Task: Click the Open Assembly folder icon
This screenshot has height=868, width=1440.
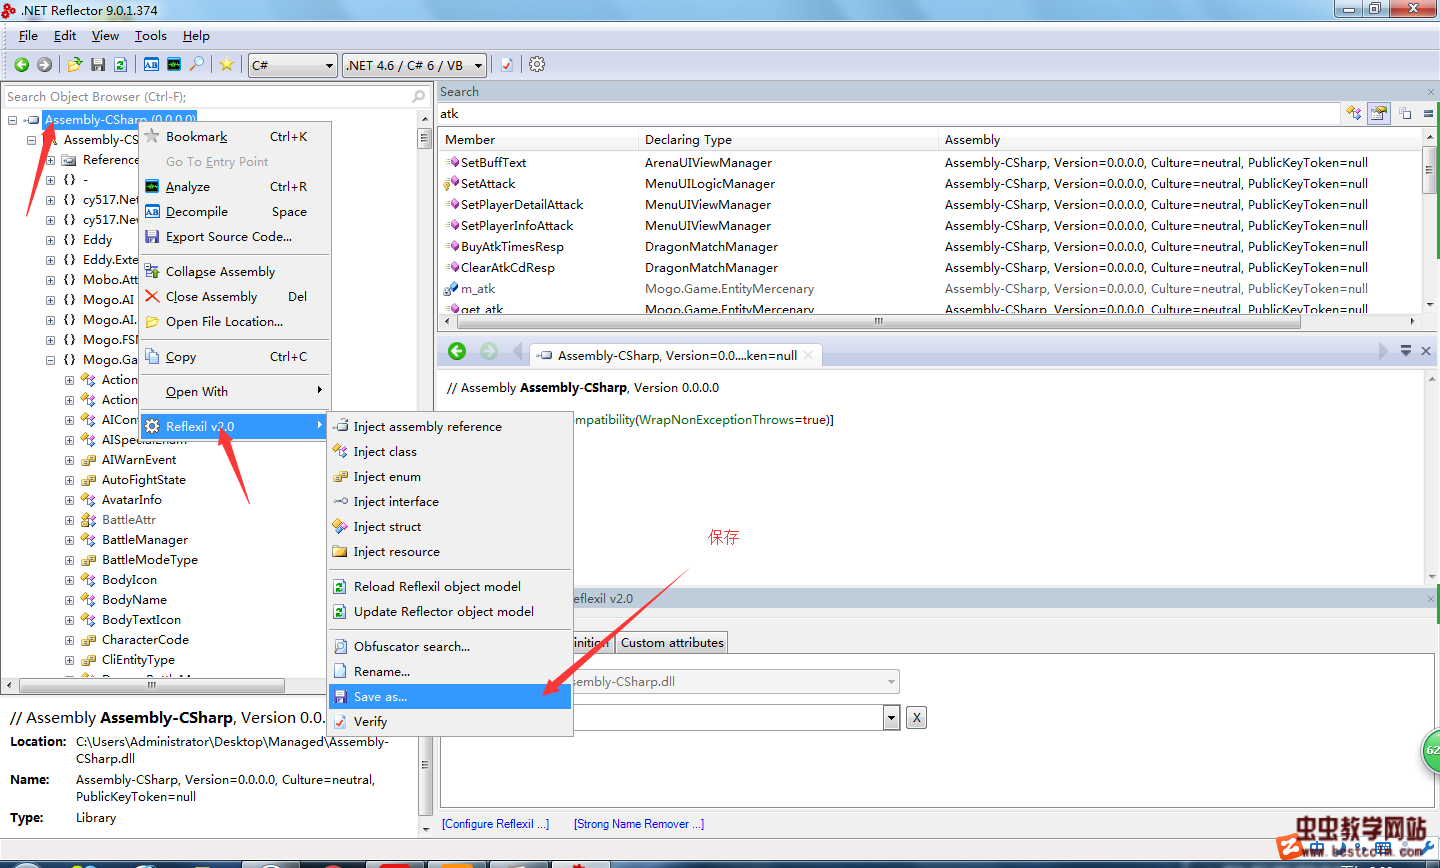Action: coord(75,65)
